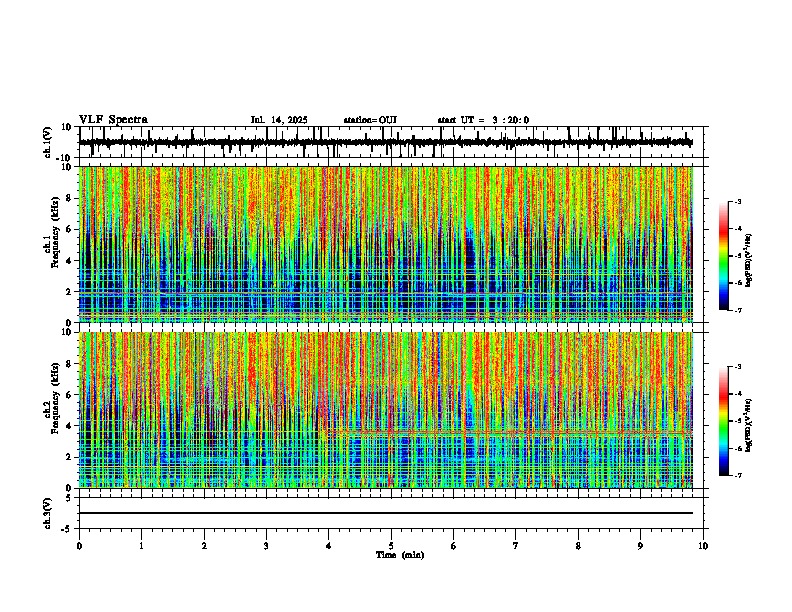Click the "VLF Spectra" plot title
Image resolution: width=792 pixels, height=612 pixels.
pyautogui.click(x=113, y=120)
